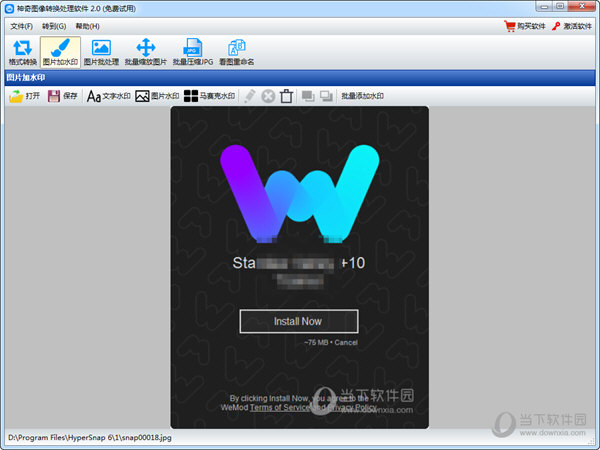600x450 pixels.
Task: Click 批量添加水印 batch add watermark
Action: [362, 96]
